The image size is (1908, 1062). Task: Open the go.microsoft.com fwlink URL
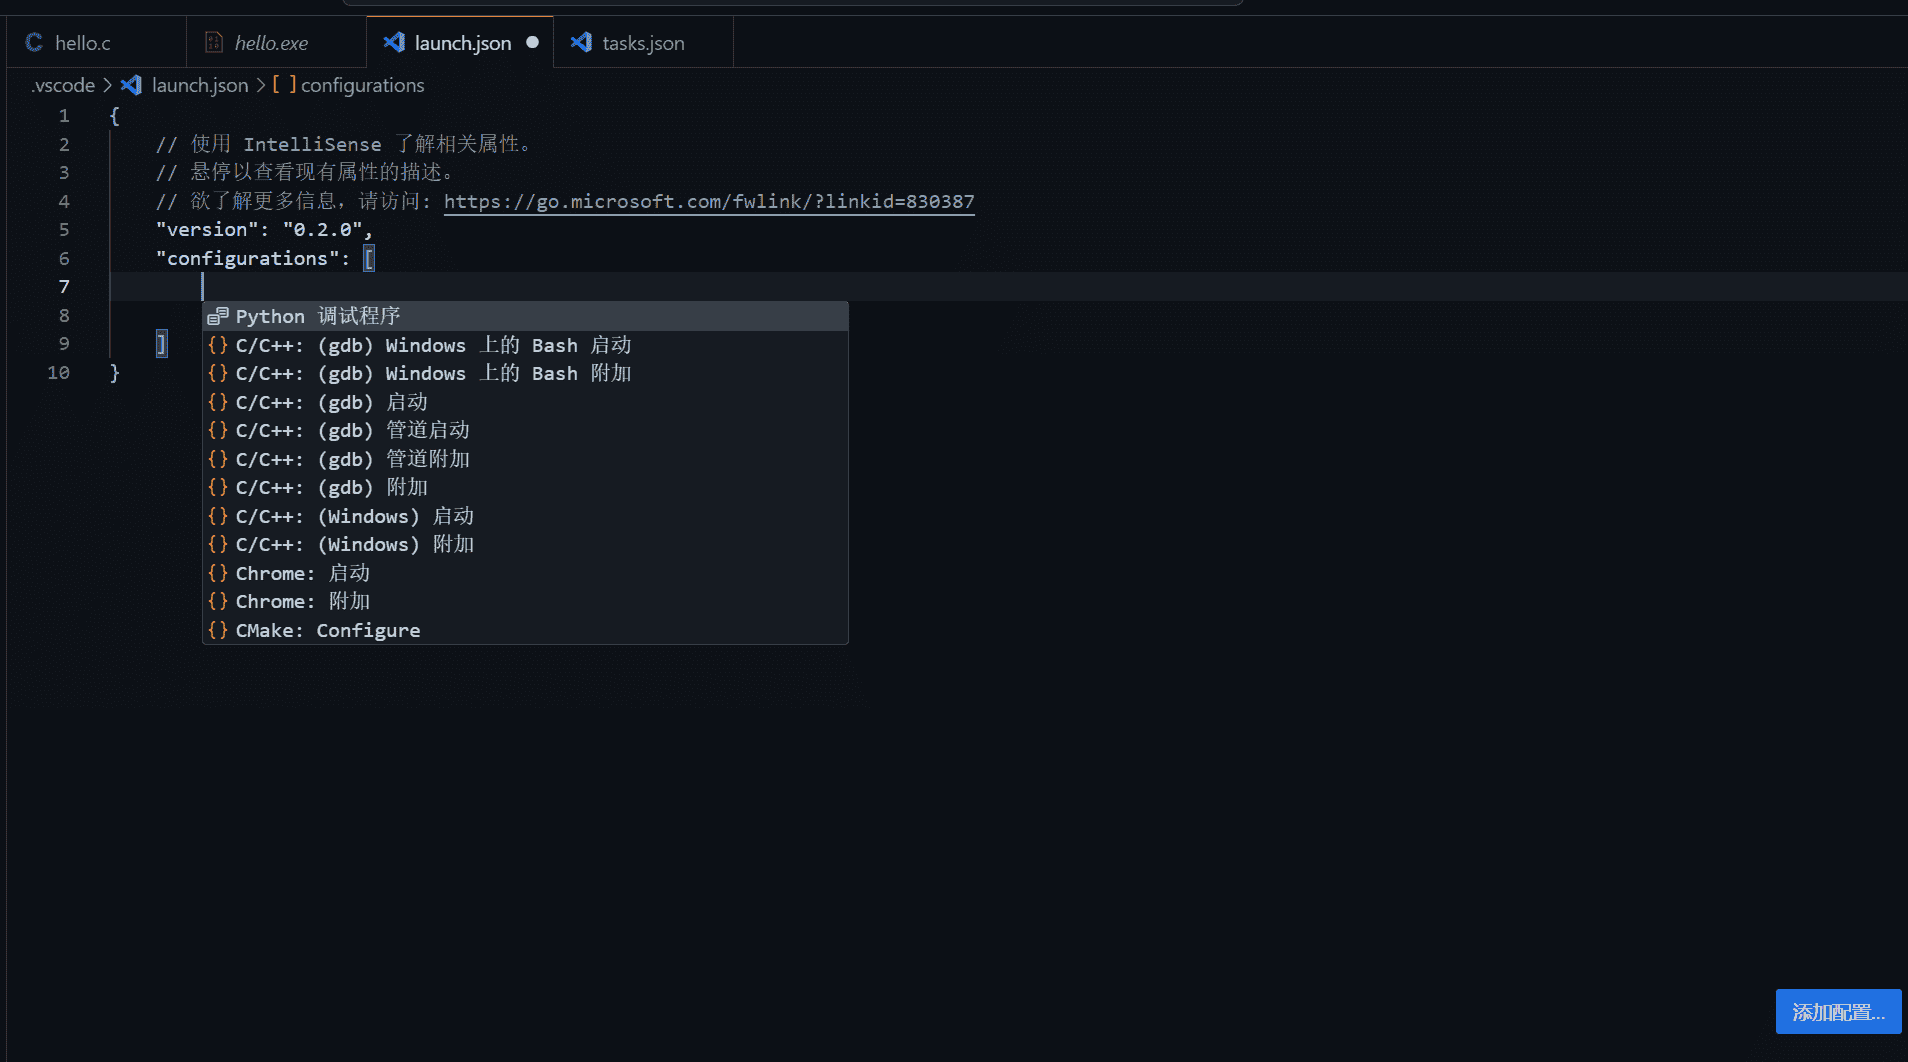coord(709,201)
